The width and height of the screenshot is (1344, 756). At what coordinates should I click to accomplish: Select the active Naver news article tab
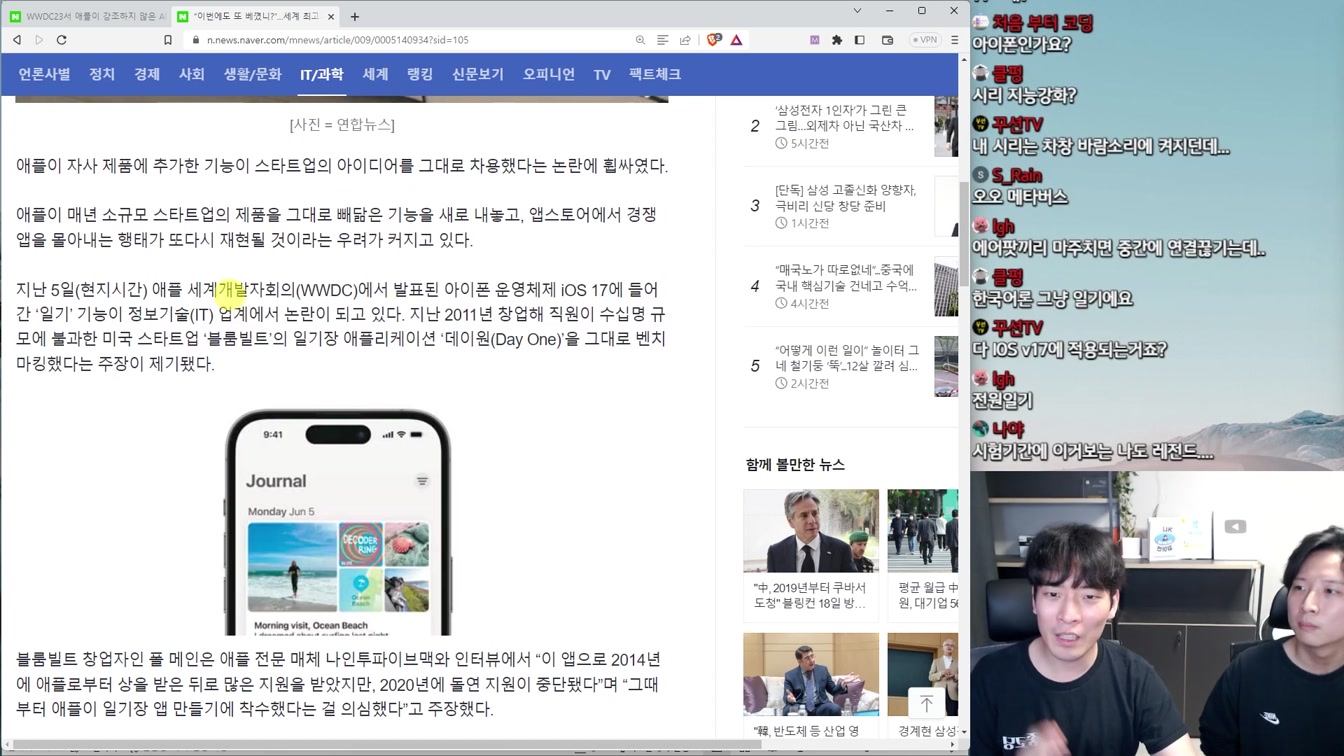tap(256, 16)
